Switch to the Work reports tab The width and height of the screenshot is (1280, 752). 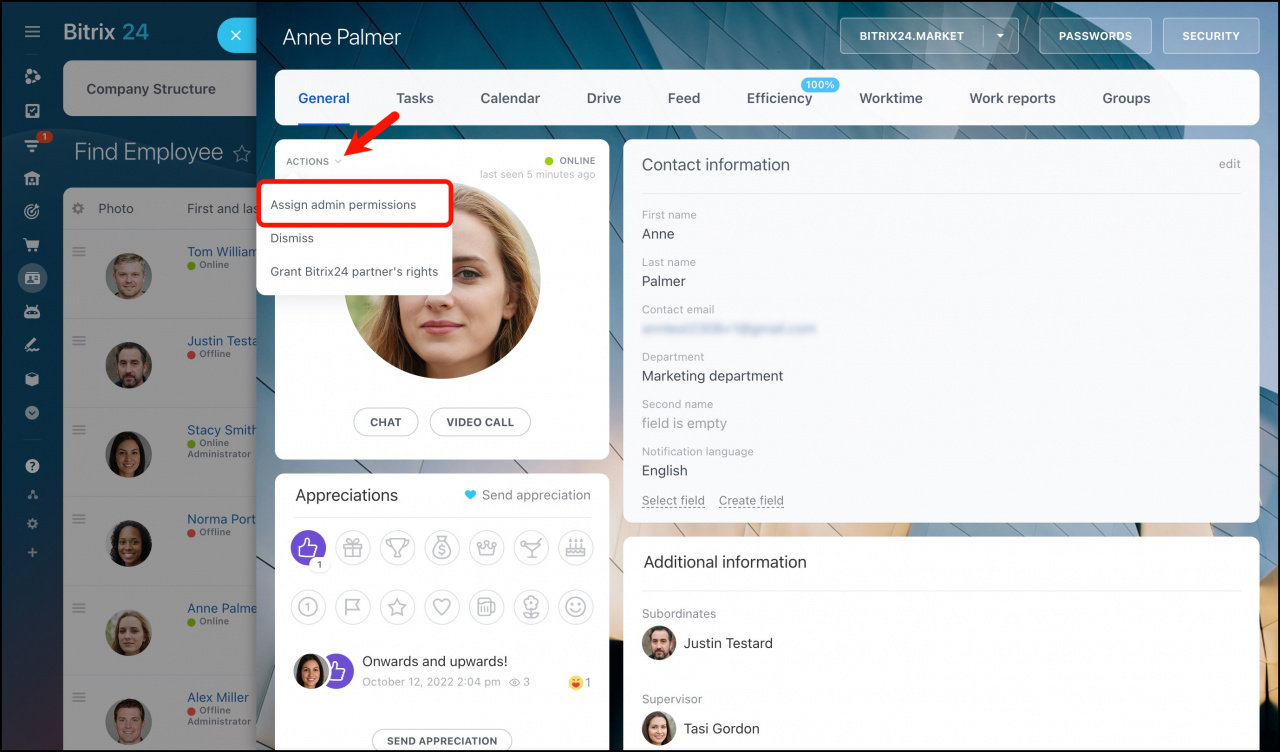point(1012,98)
